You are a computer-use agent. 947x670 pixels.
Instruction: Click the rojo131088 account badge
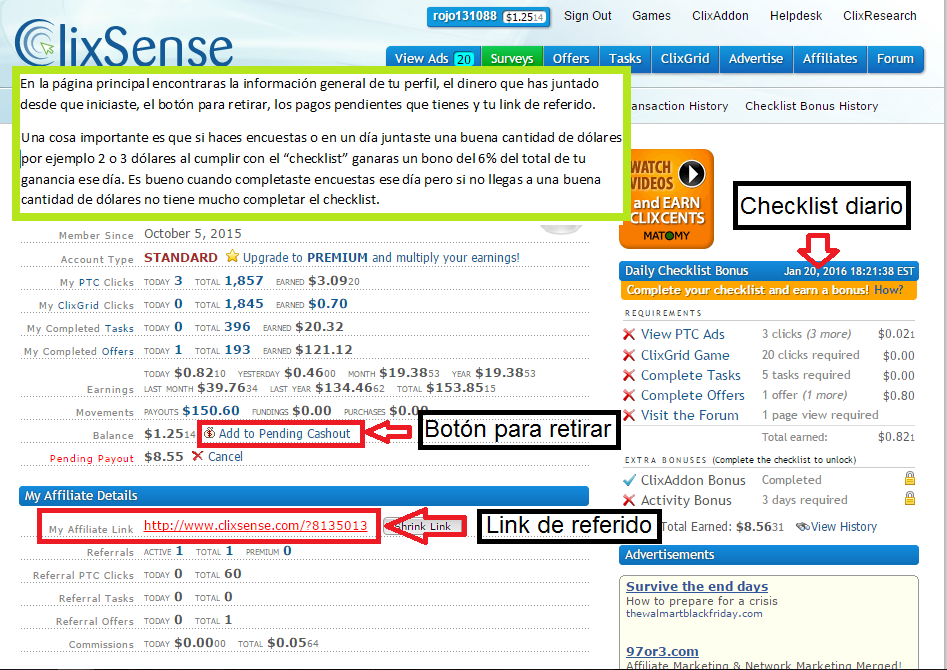click(488, 16)
